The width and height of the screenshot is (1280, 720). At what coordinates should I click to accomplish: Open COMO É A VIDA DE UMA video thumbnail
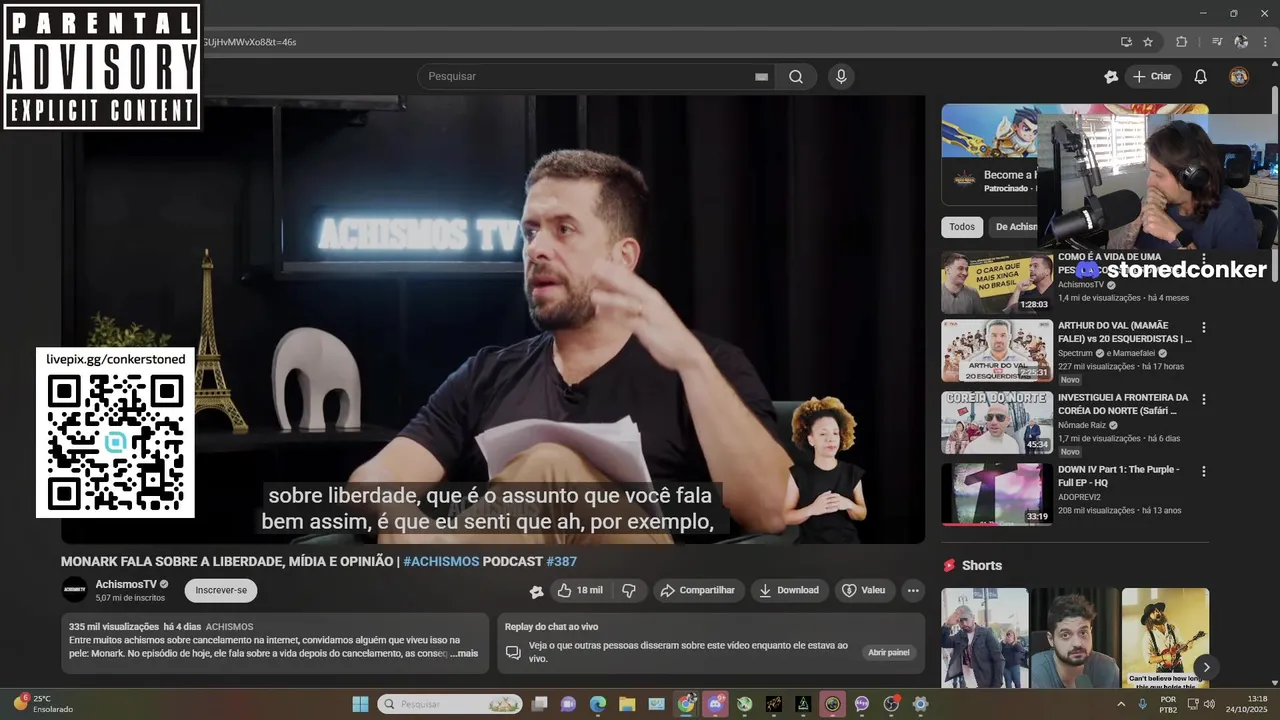tap(997, 282)
